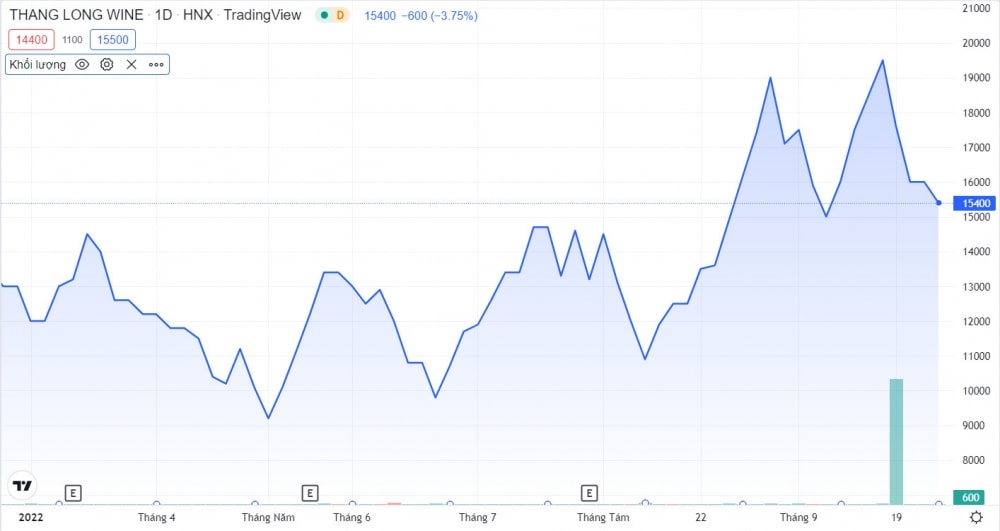Open more options for the Khối lượng indicator
Image resolution: width=1000 pixels, height=531 pixels.
tap(156, 64)
